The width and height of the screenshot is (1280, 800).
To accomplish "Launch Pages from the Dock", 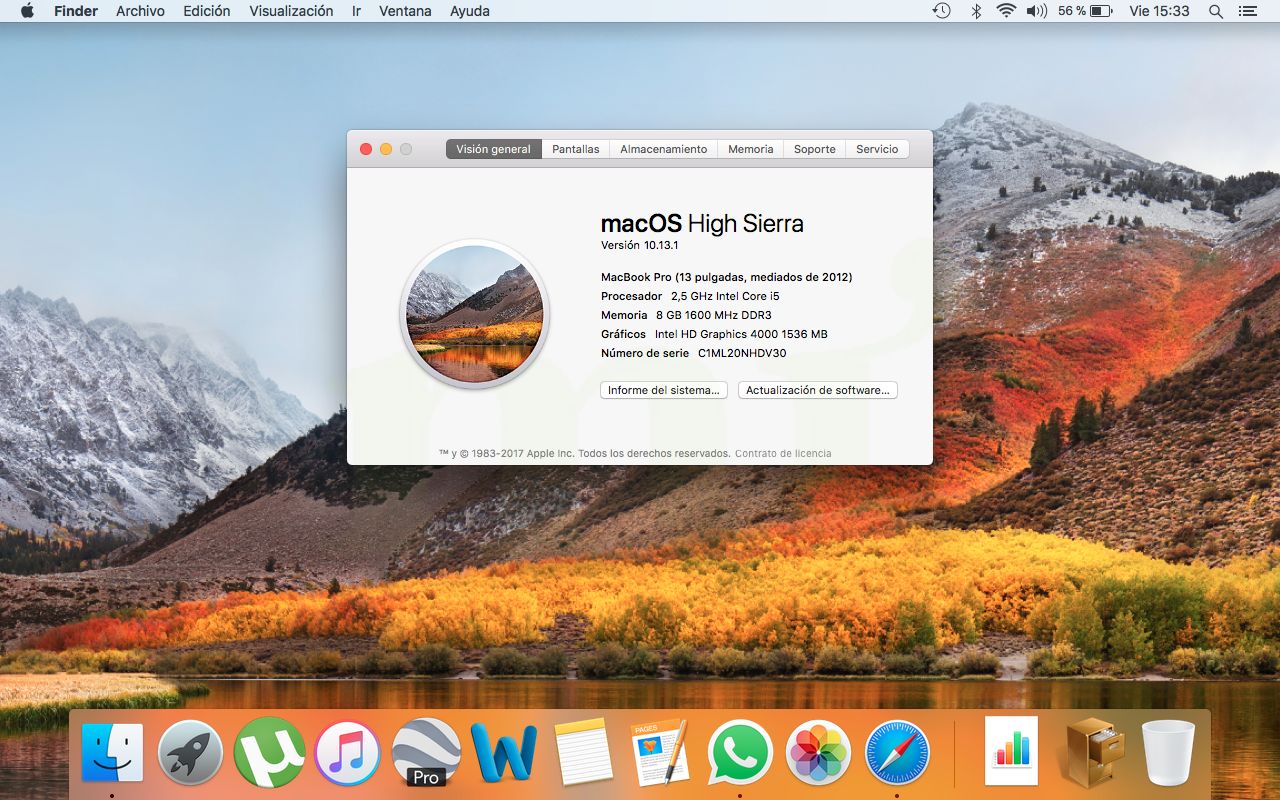I will pyautogui.click(x=660, y=752).
